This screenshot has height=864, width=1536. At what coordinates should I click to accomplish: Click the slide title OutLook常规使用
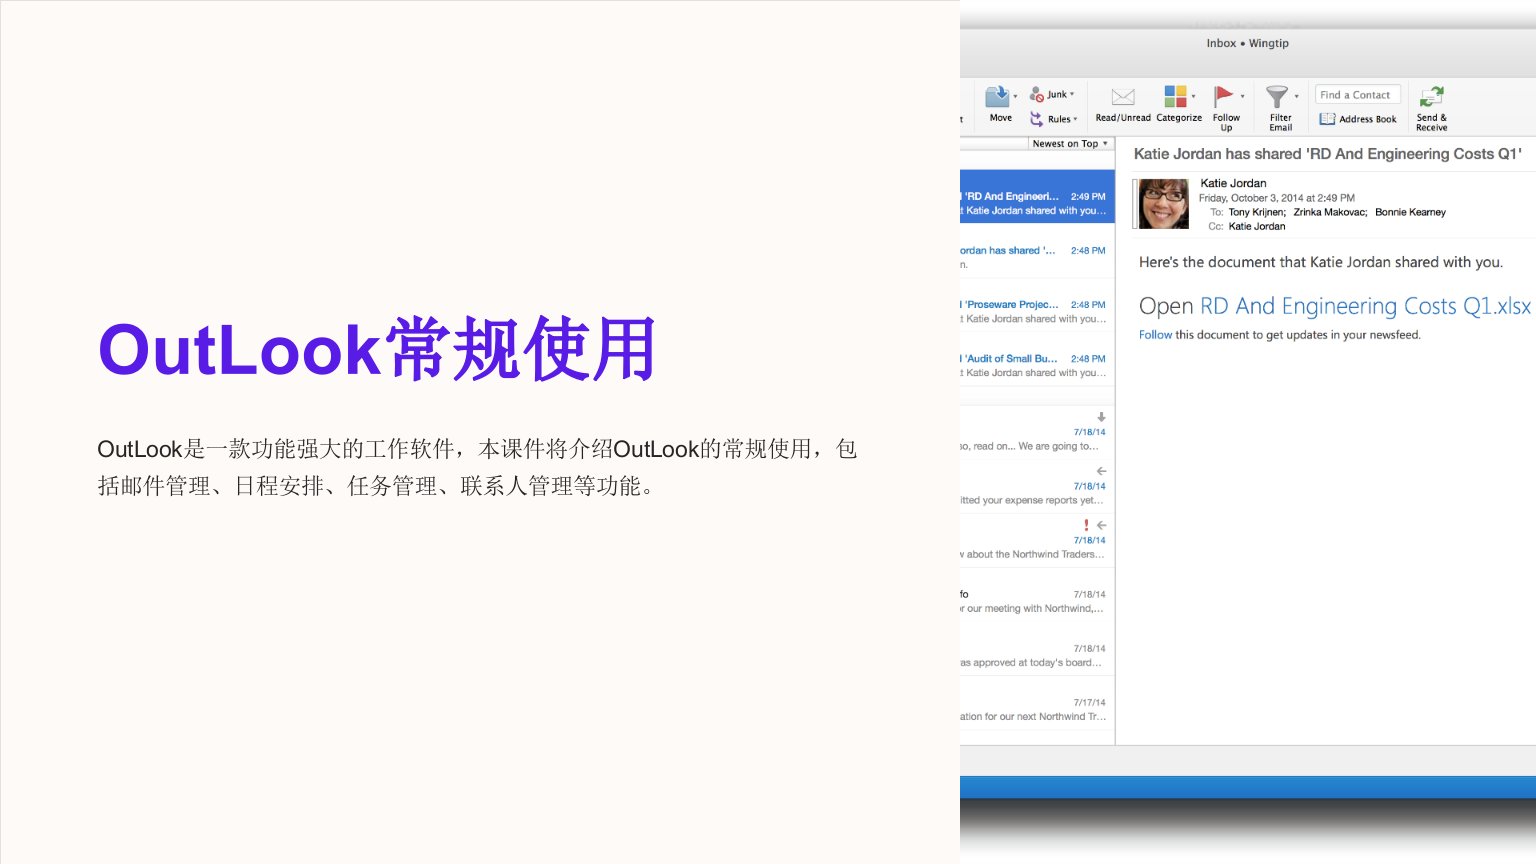(x=377, y=349)
